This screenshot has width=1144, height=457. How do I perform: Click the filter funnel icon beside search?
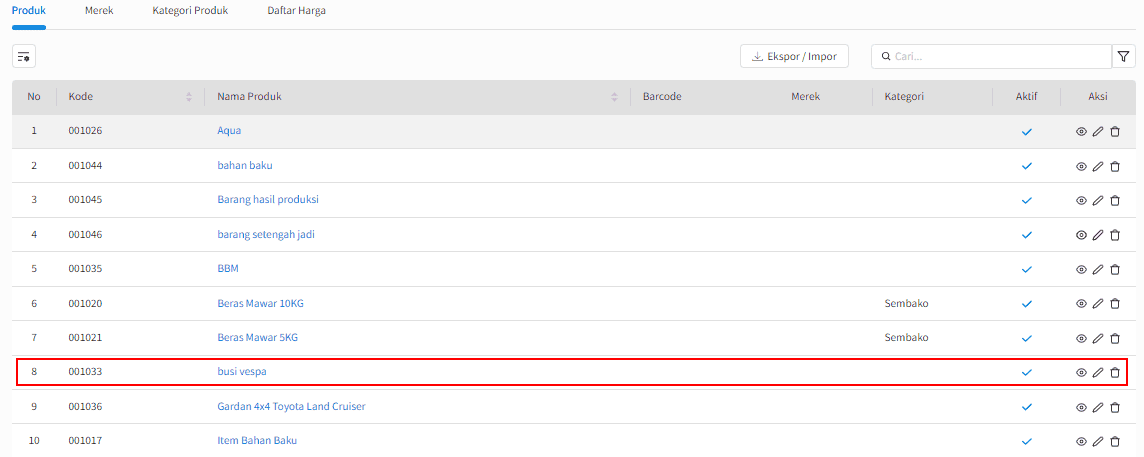point(1124,56)
